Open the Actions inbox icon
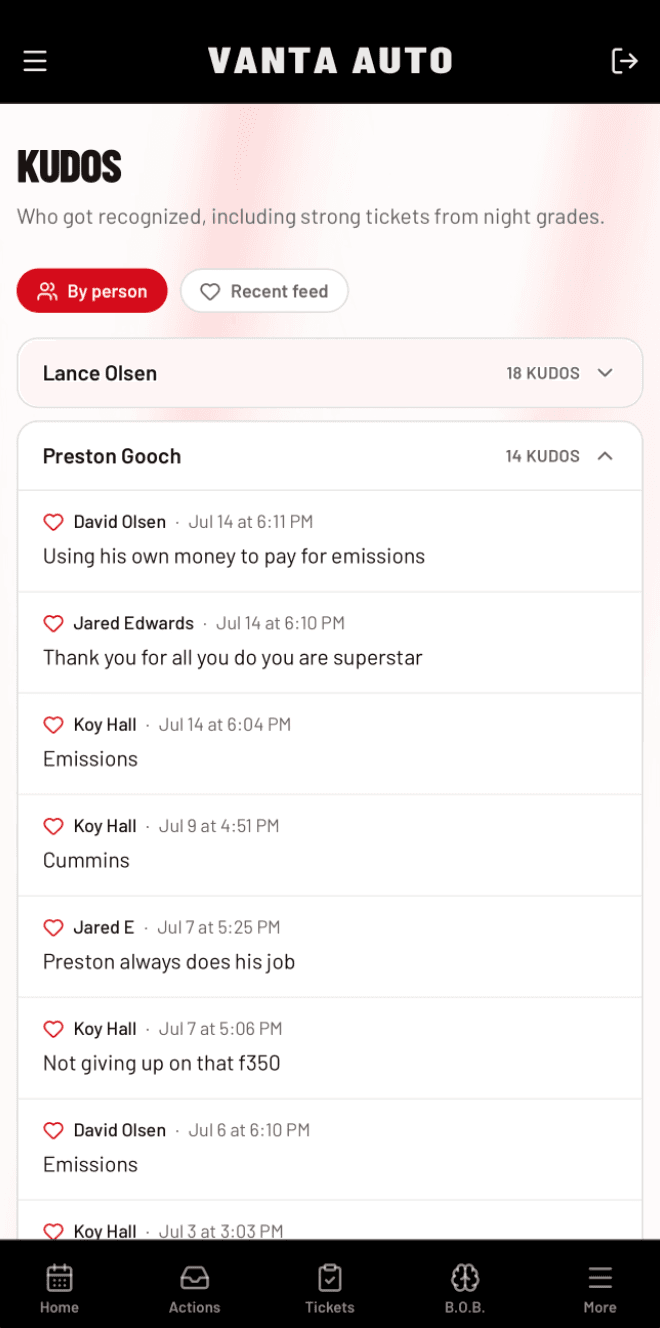Viewport: 660px width, 1328px height. tap(194, 1277)
